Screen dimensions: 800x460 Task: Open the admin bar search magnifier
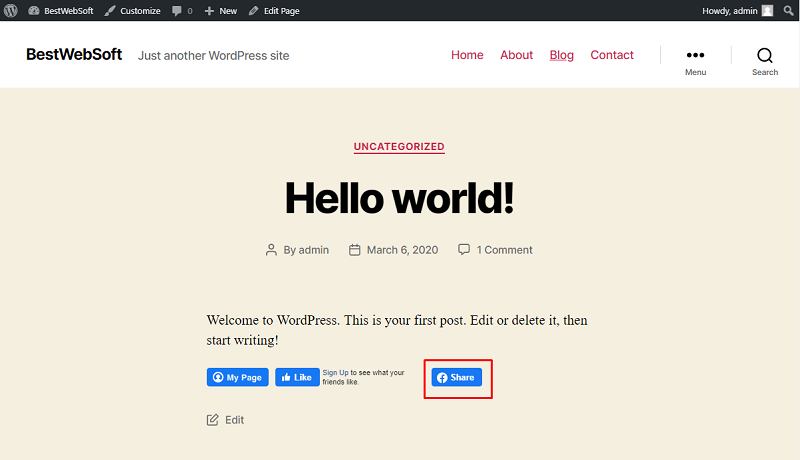point(788,11)
